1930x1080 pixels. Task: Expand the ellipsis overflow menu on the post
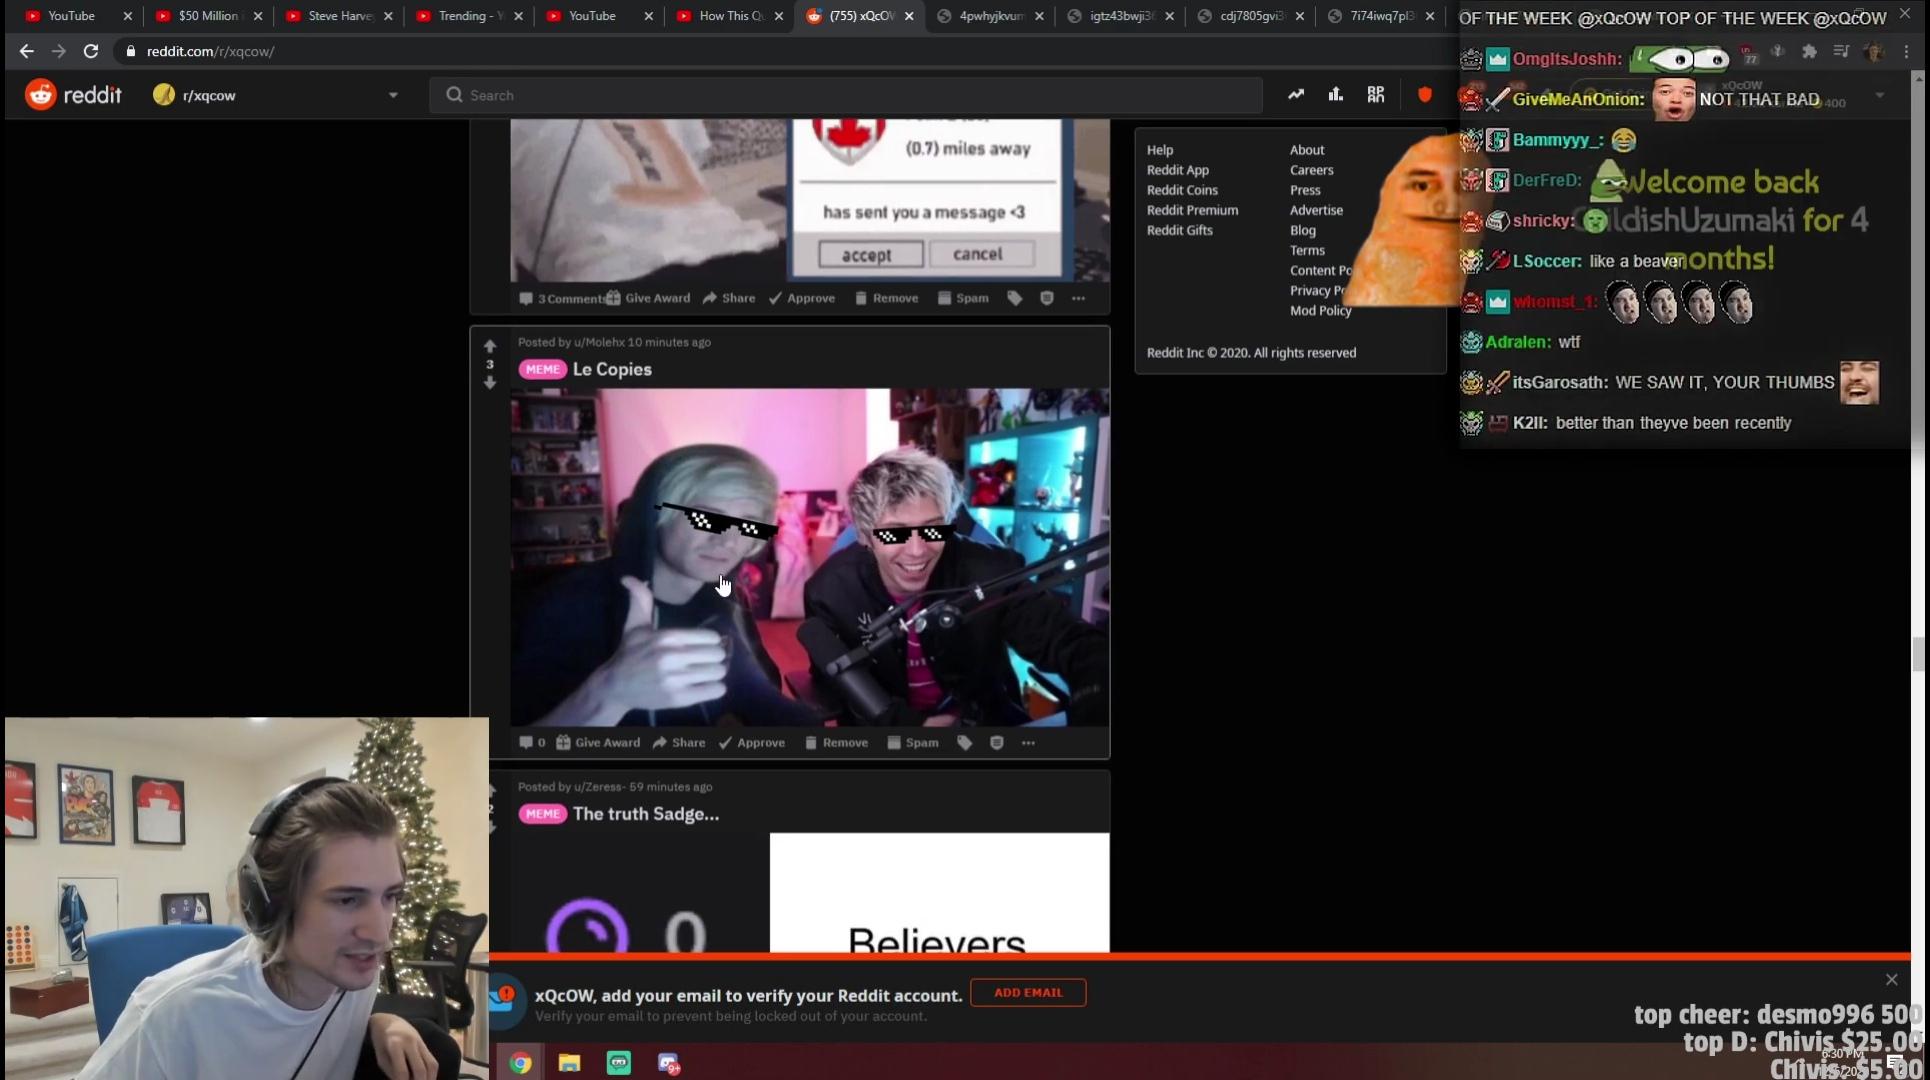pyautogui.click(x=1027, y=742)
